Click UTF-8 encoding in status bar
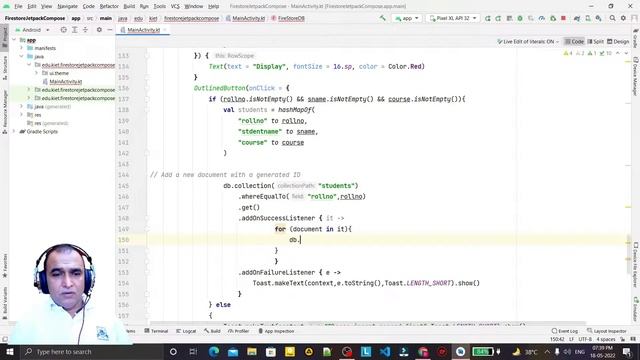 click(x=584, y=339)
